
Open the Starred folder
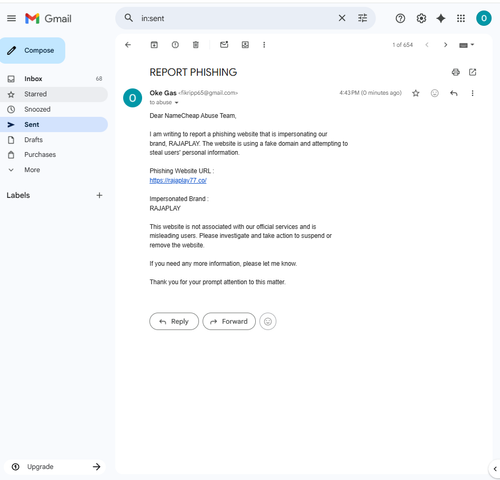click(53, 94)
